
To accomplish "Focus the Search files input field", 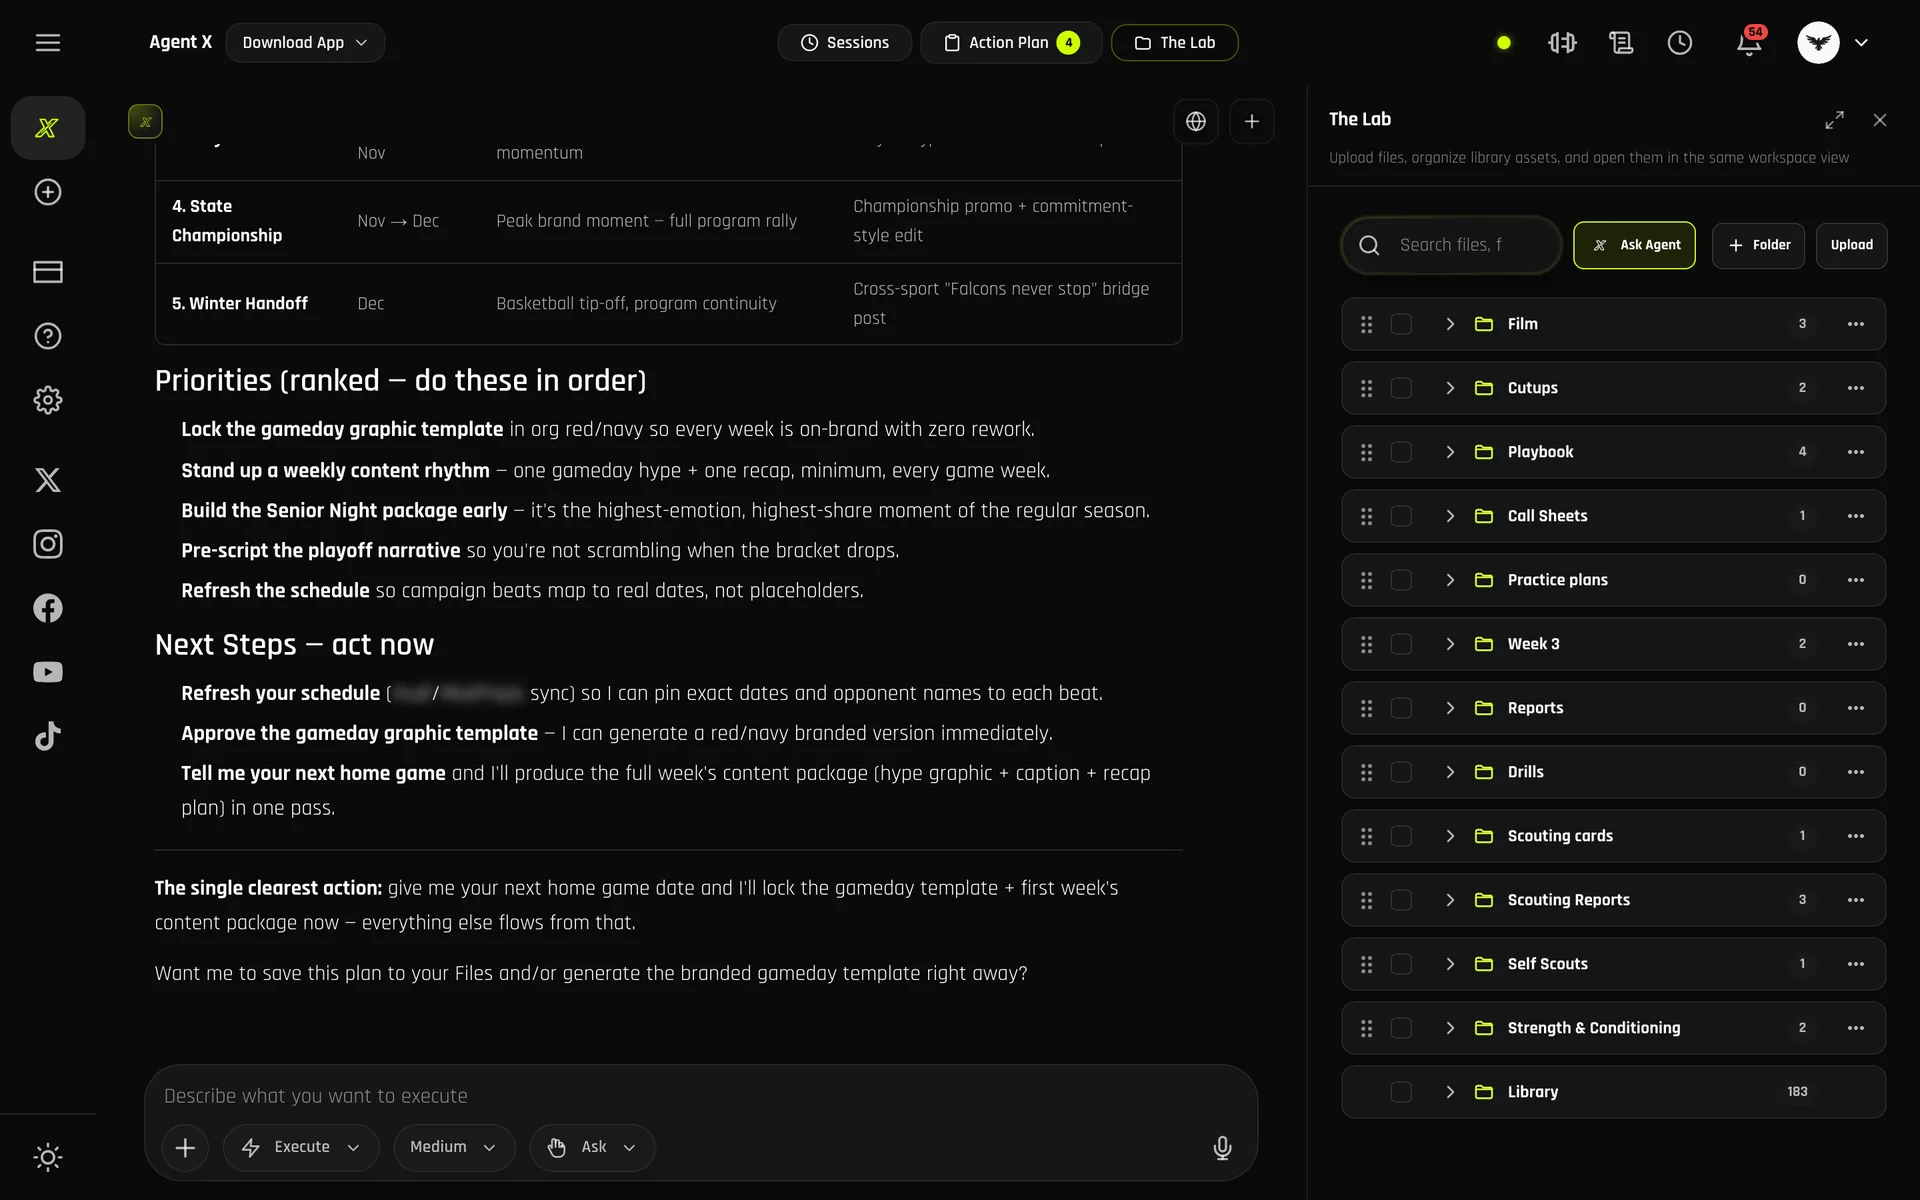I will click(x=1451, y=245).
